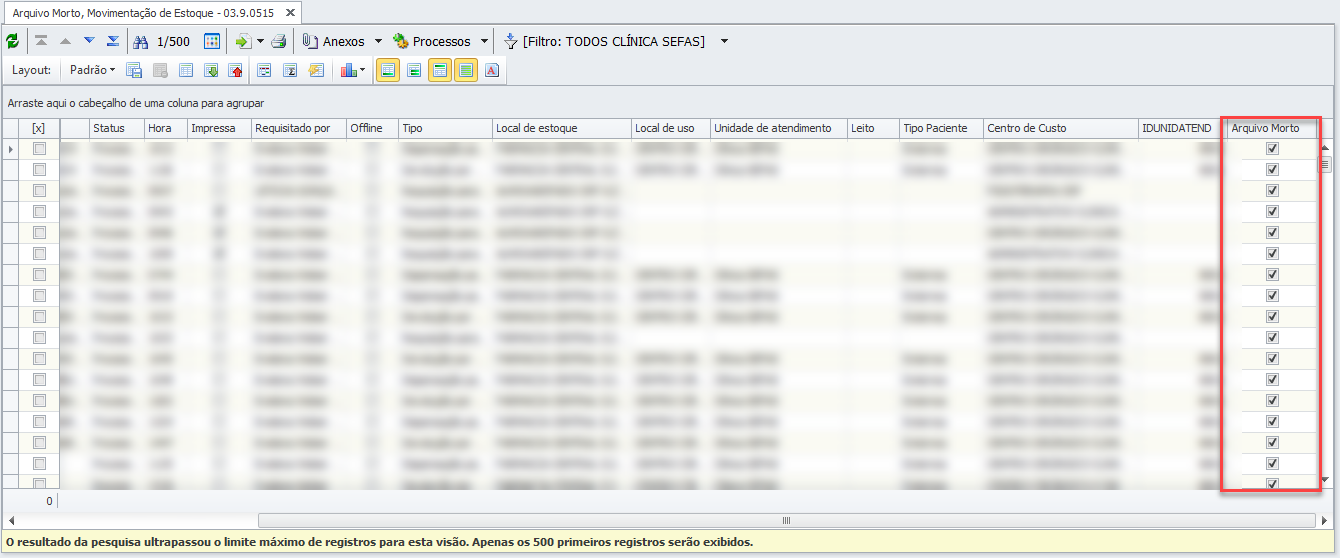Sort by the Impressa column header

pyautogui.click(x=218, y=128)
